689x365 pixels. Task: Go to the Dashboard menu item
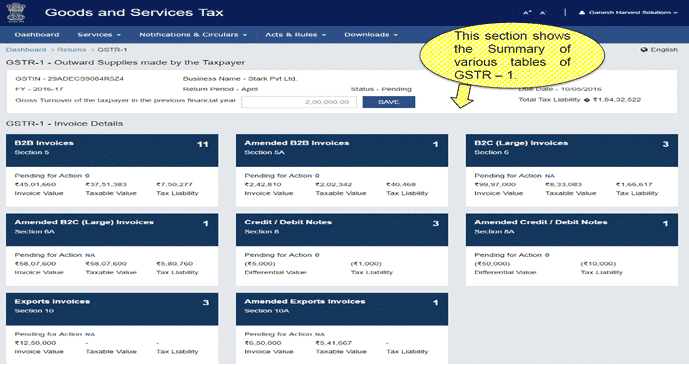(x=36, y=34)
